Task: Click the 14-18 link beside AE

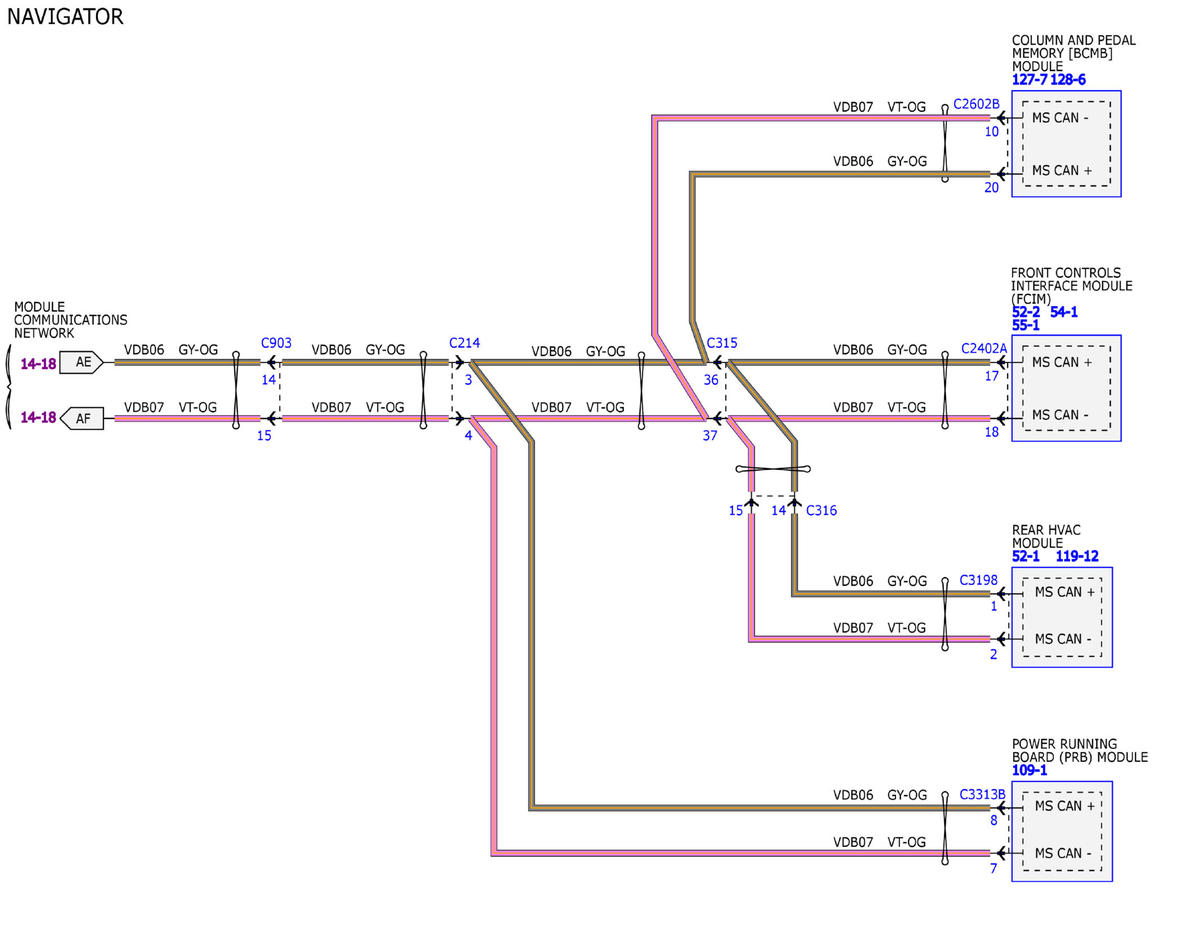Action: 38,363
